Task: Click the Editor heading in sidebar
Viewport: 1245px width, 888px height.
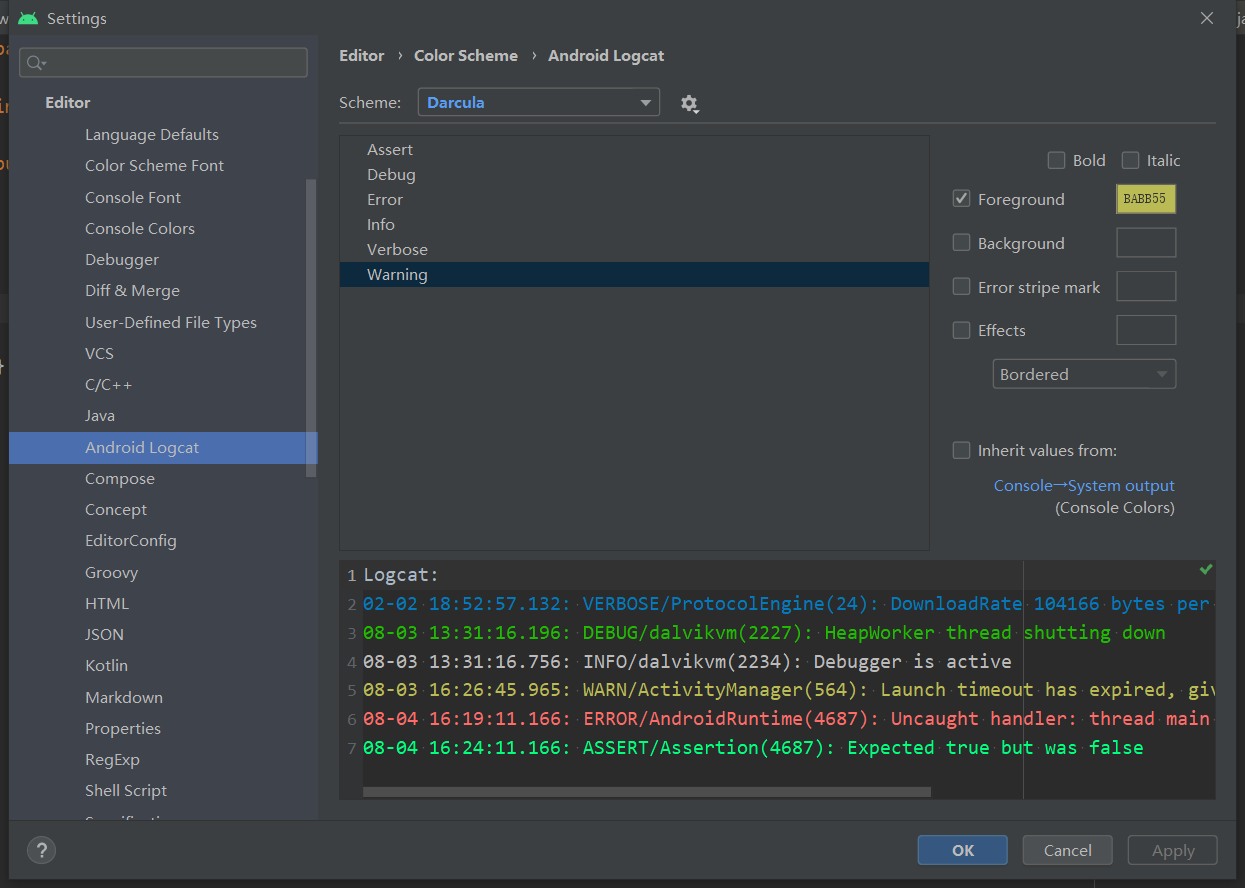Action: coord(68,102)
